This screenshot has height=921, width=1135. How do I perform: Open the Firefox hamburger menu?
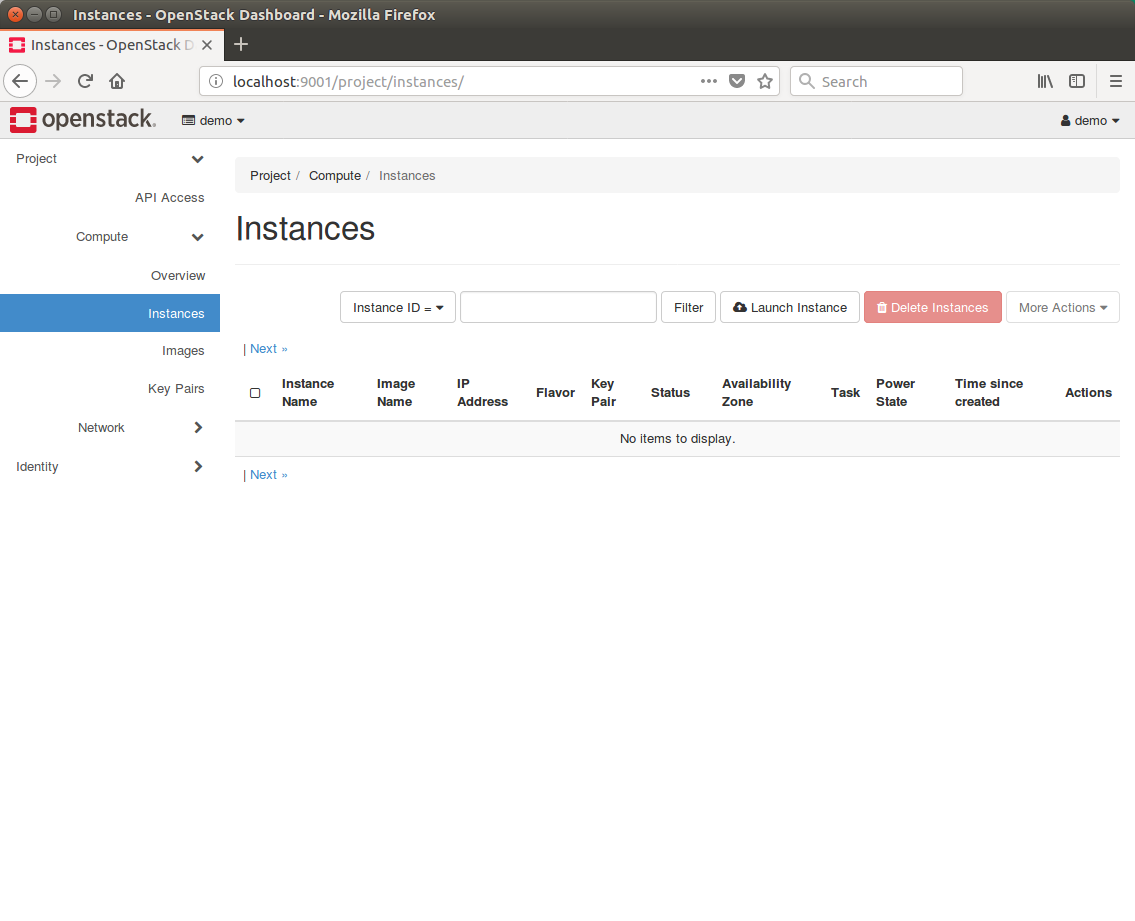1115,81
